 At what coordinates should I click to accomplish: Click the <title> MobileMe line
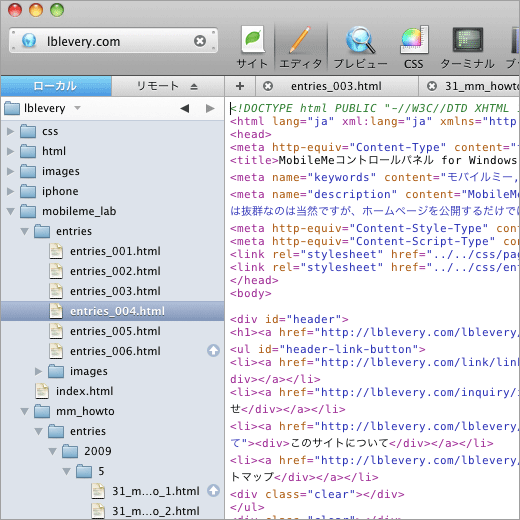tap(374, 160)
